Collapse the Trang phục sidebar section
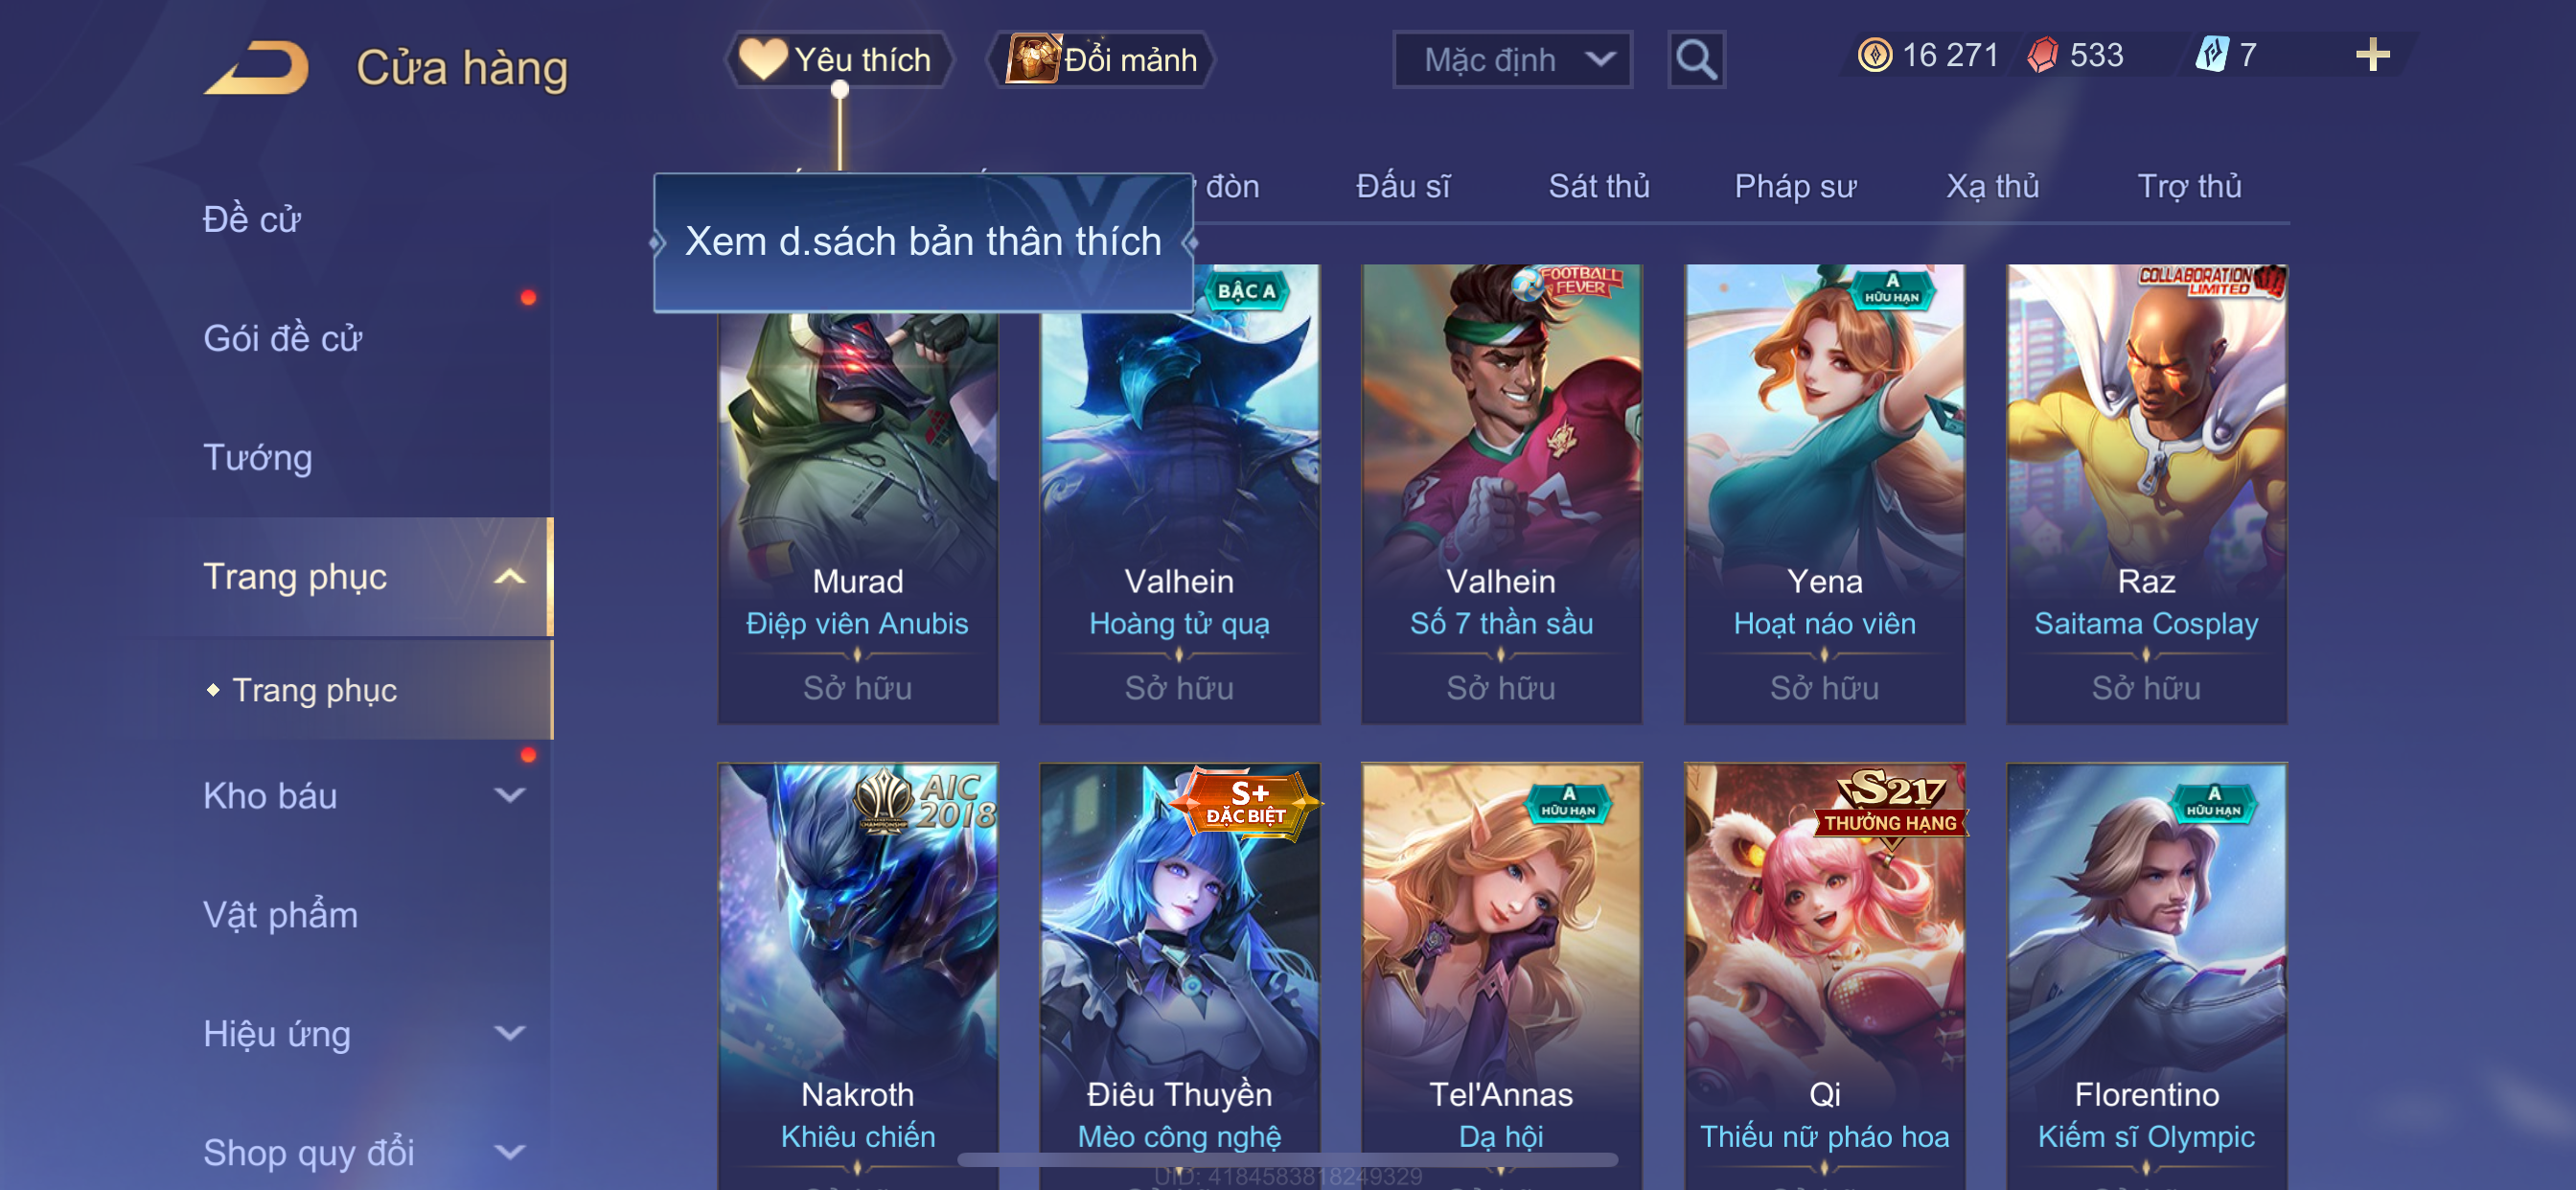Viewport: 2576px width, 1190px height. pyautogui.click(x=510, y=577)
